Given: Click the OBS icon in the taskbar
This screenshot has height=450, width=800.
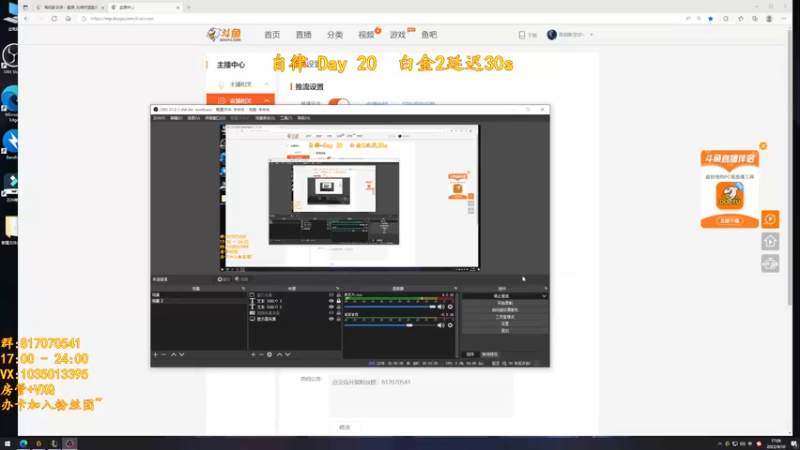Looking at the screenshot, I should (x=70, y=444).
